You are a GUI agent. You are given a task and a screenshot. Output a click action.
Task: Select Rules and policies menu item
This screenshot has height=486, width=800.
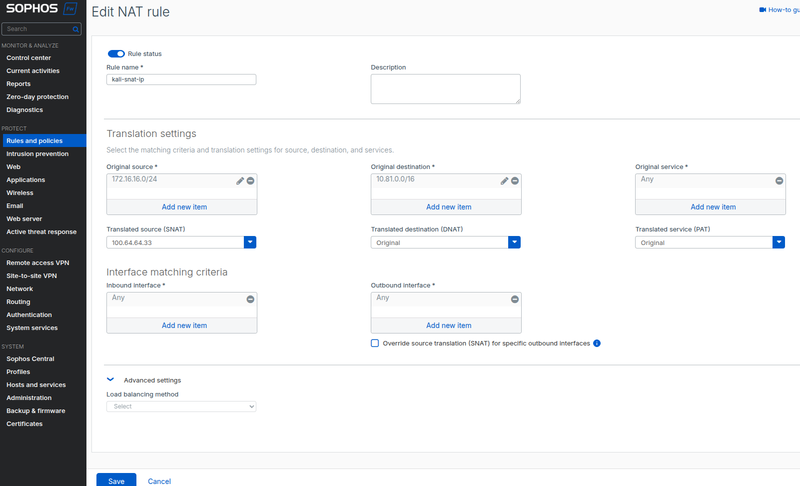[x=44, y=141]
